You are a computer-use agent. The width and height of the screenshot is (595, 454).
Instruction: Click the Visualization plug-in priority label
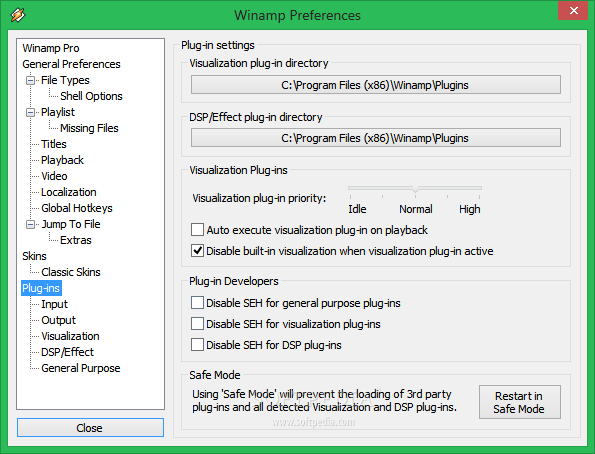coord(259,198)
